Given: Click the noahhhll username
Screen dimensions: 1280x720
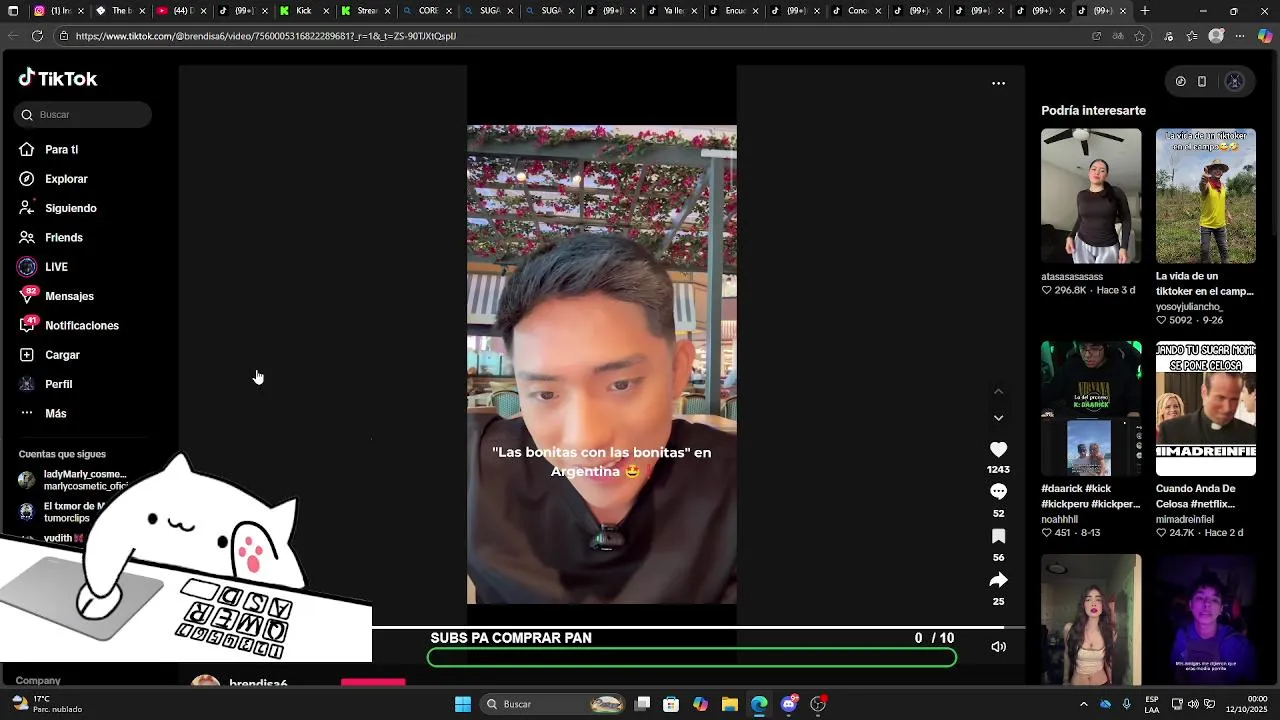Looking at the screenshot, I should click(1062, 519).
